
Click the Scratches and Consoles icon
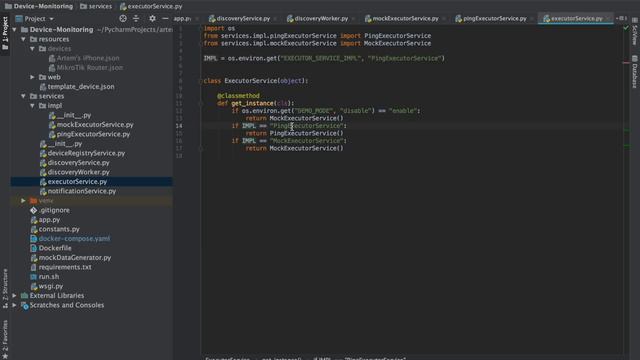(x=24, y=305)
